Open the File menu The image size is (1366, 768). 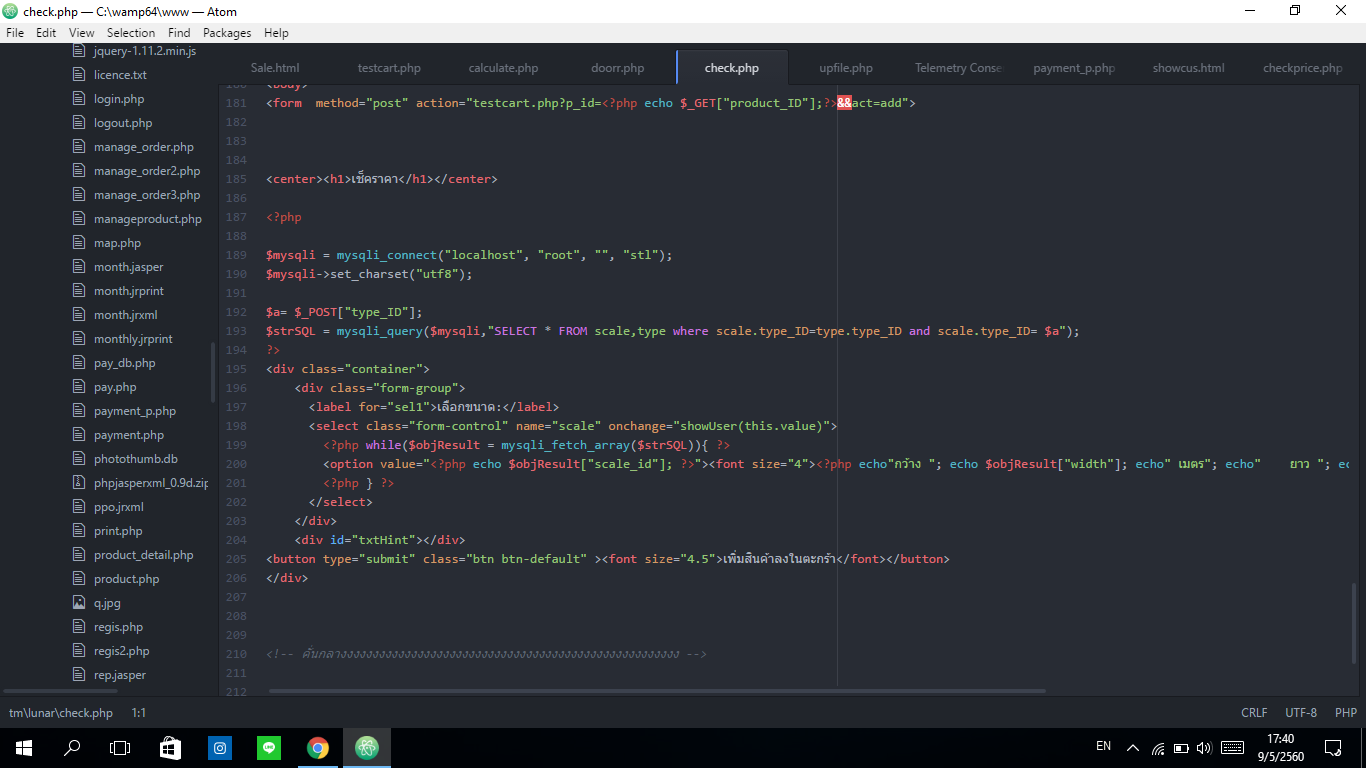[15, 33]
